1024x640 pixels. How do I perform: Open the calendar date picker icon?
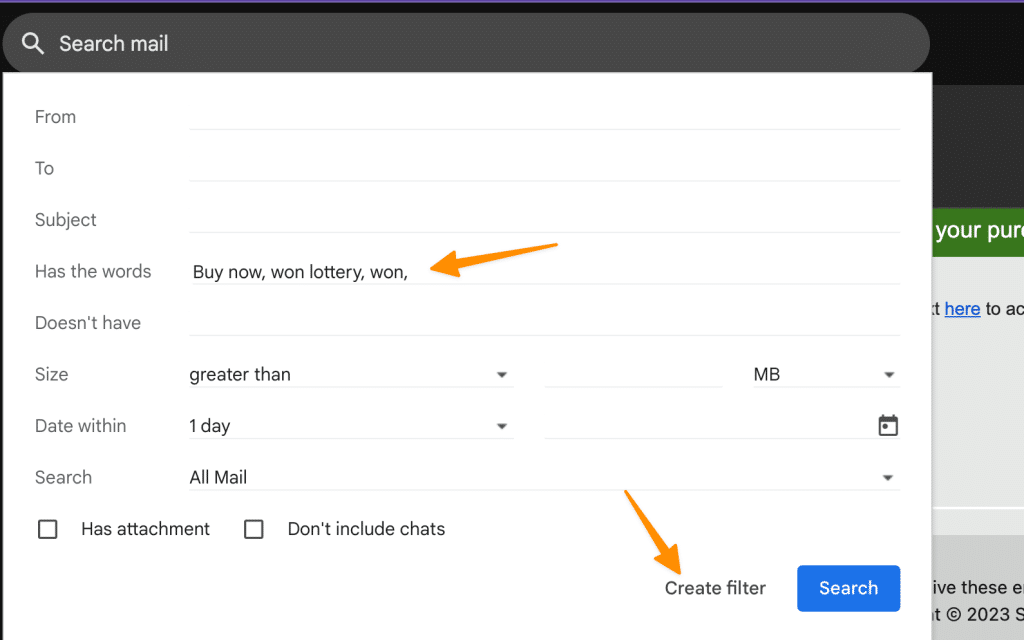(x=888, y=425)
